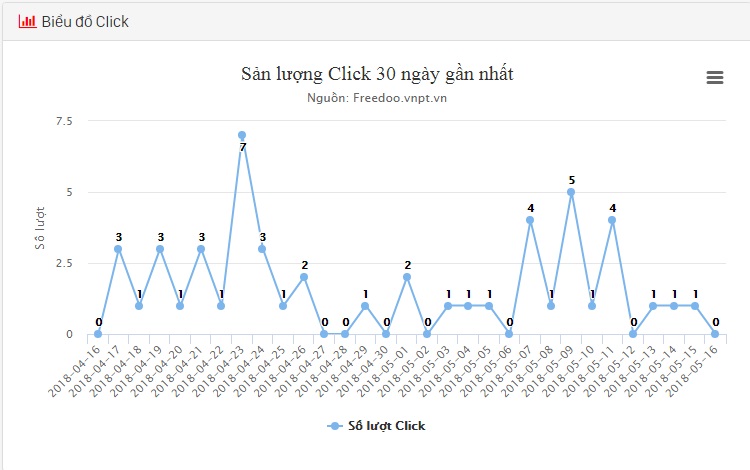Click the Biểu đồ Click panel heading

pyautogui.click(x=85, y=21)
